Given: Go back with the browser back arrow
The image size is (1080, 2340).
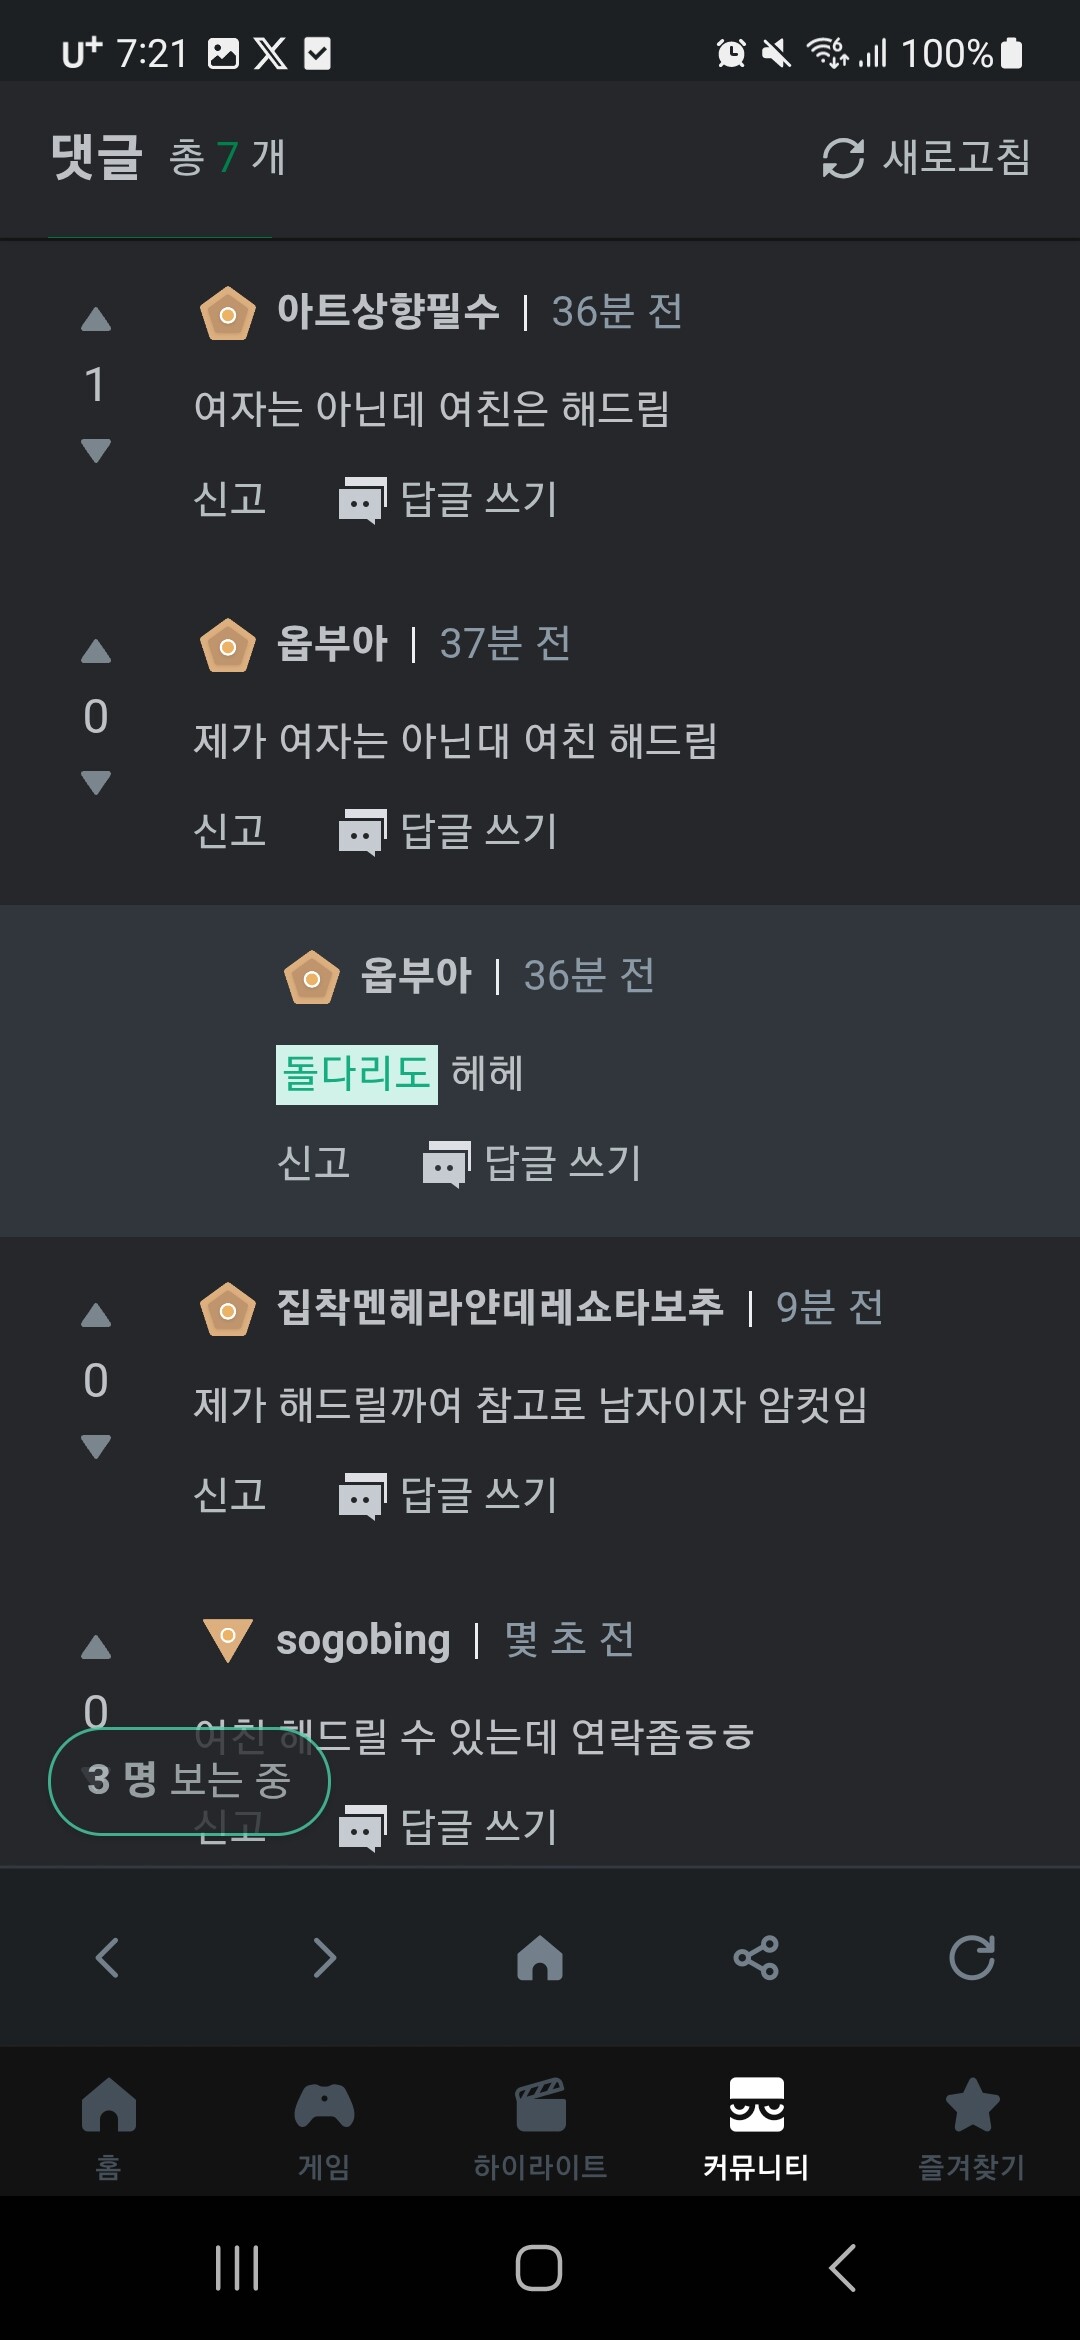Looking at the screenshot, I should 108,1957.
